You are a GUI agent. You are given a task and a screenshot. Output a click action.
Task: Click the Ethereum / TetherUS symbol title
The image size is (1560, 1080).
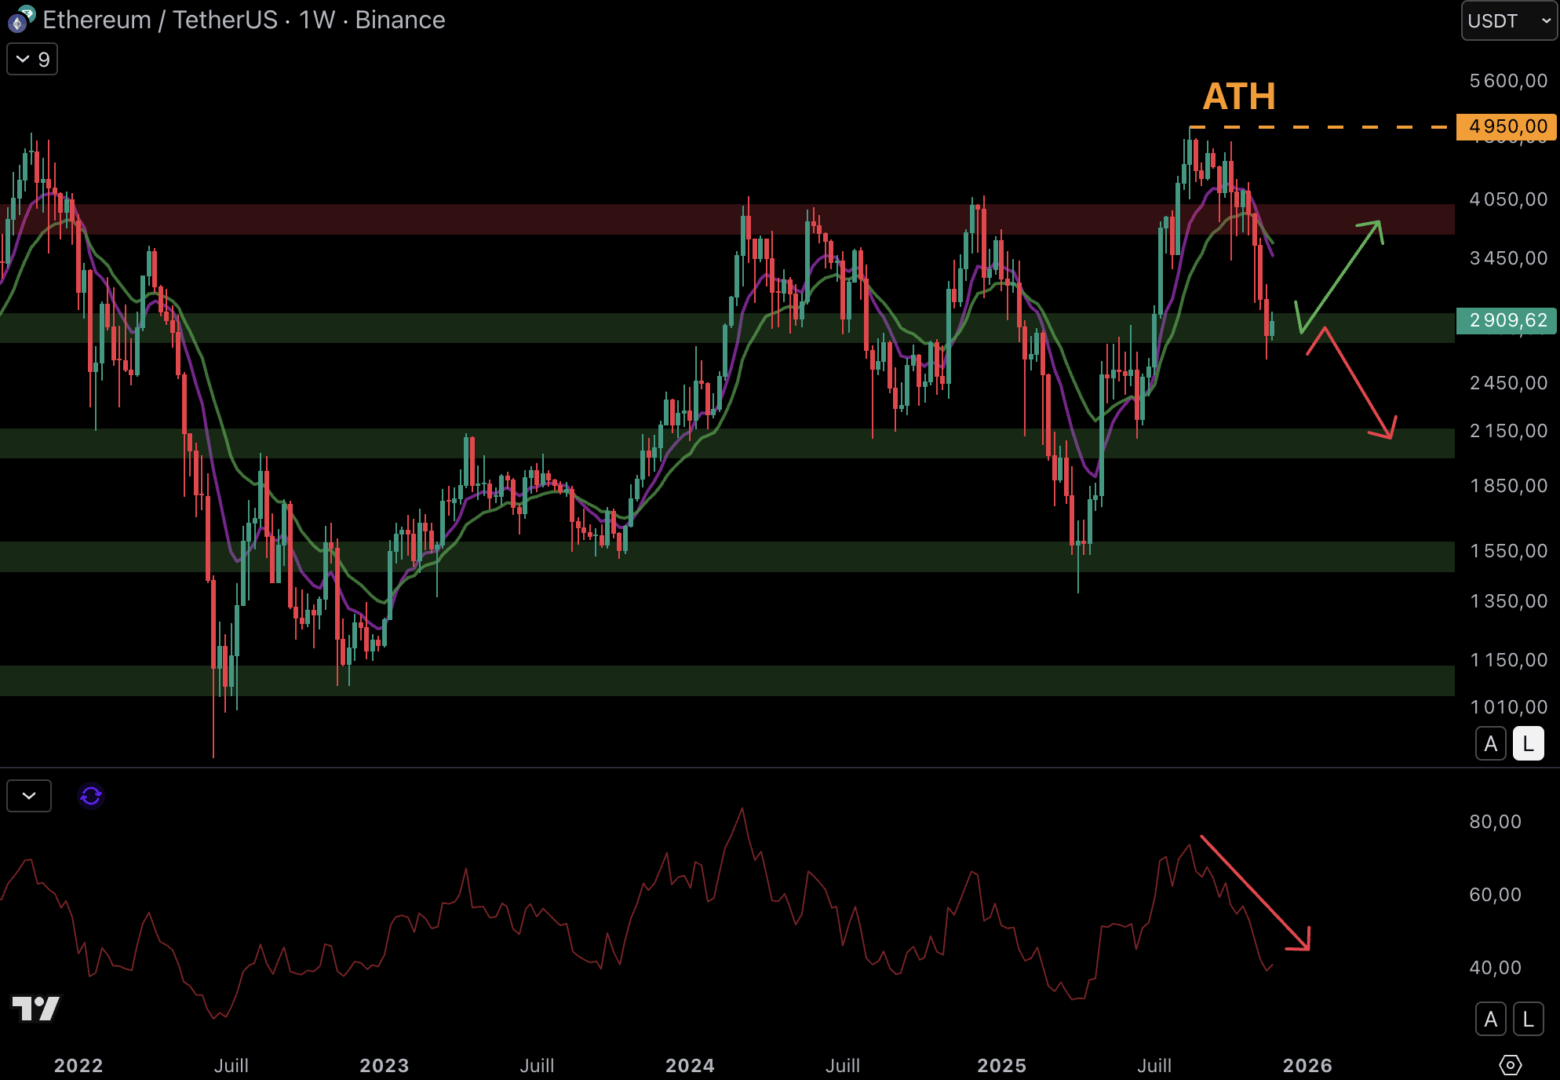pyautogui.click(x=160, y=20)
